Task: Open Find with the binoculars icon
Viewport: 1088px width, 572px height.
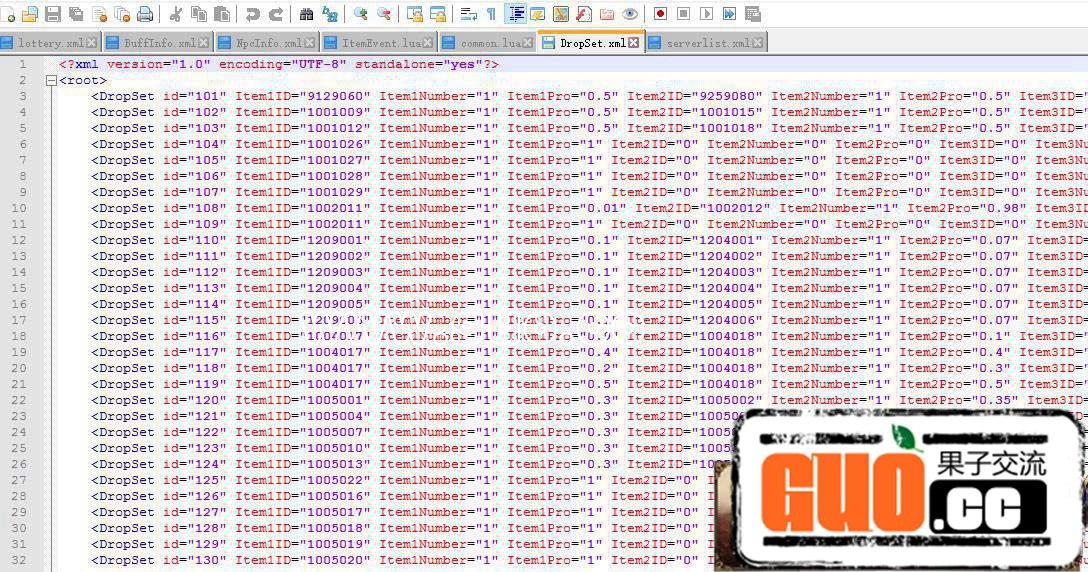Action: (x=306, y=14)
